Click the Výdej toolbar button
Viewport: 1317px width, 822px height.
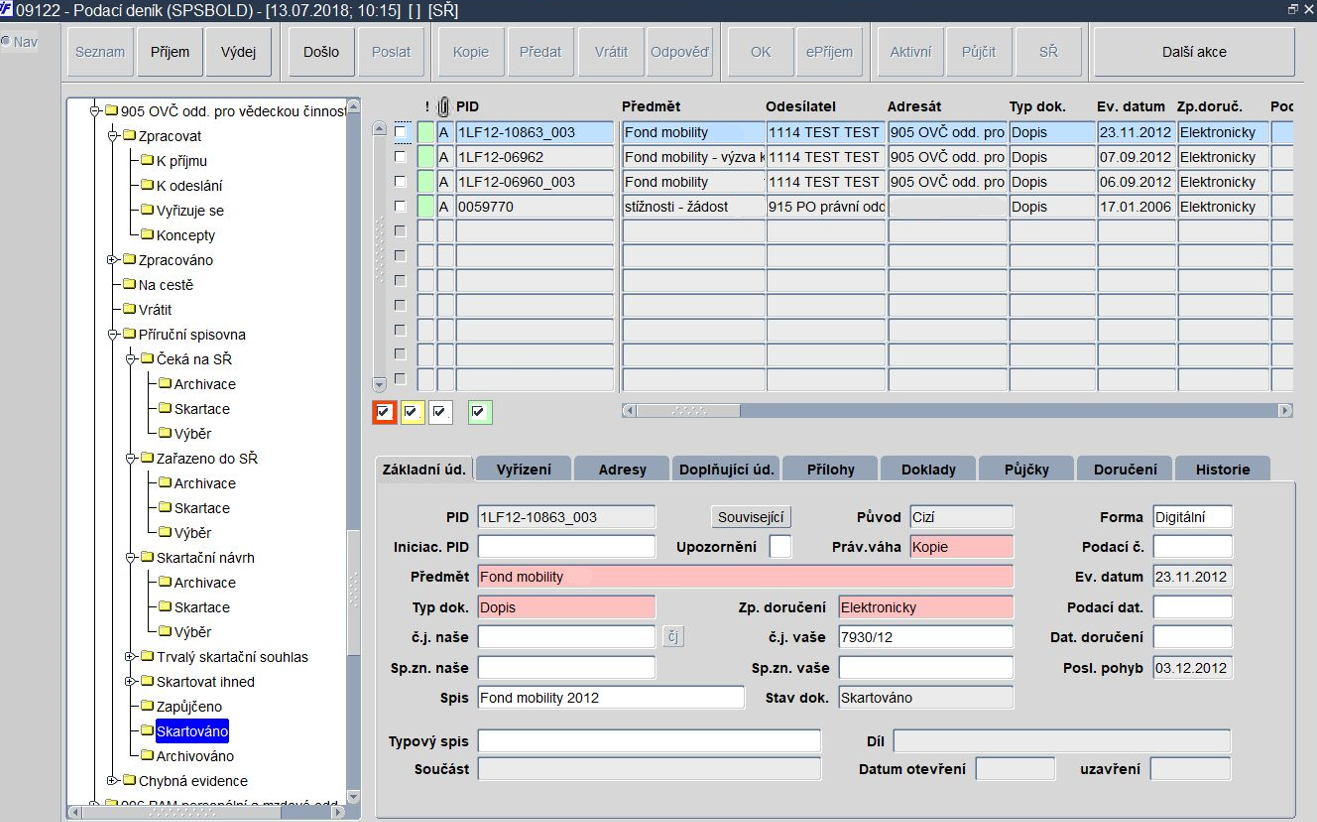point(238,52)
